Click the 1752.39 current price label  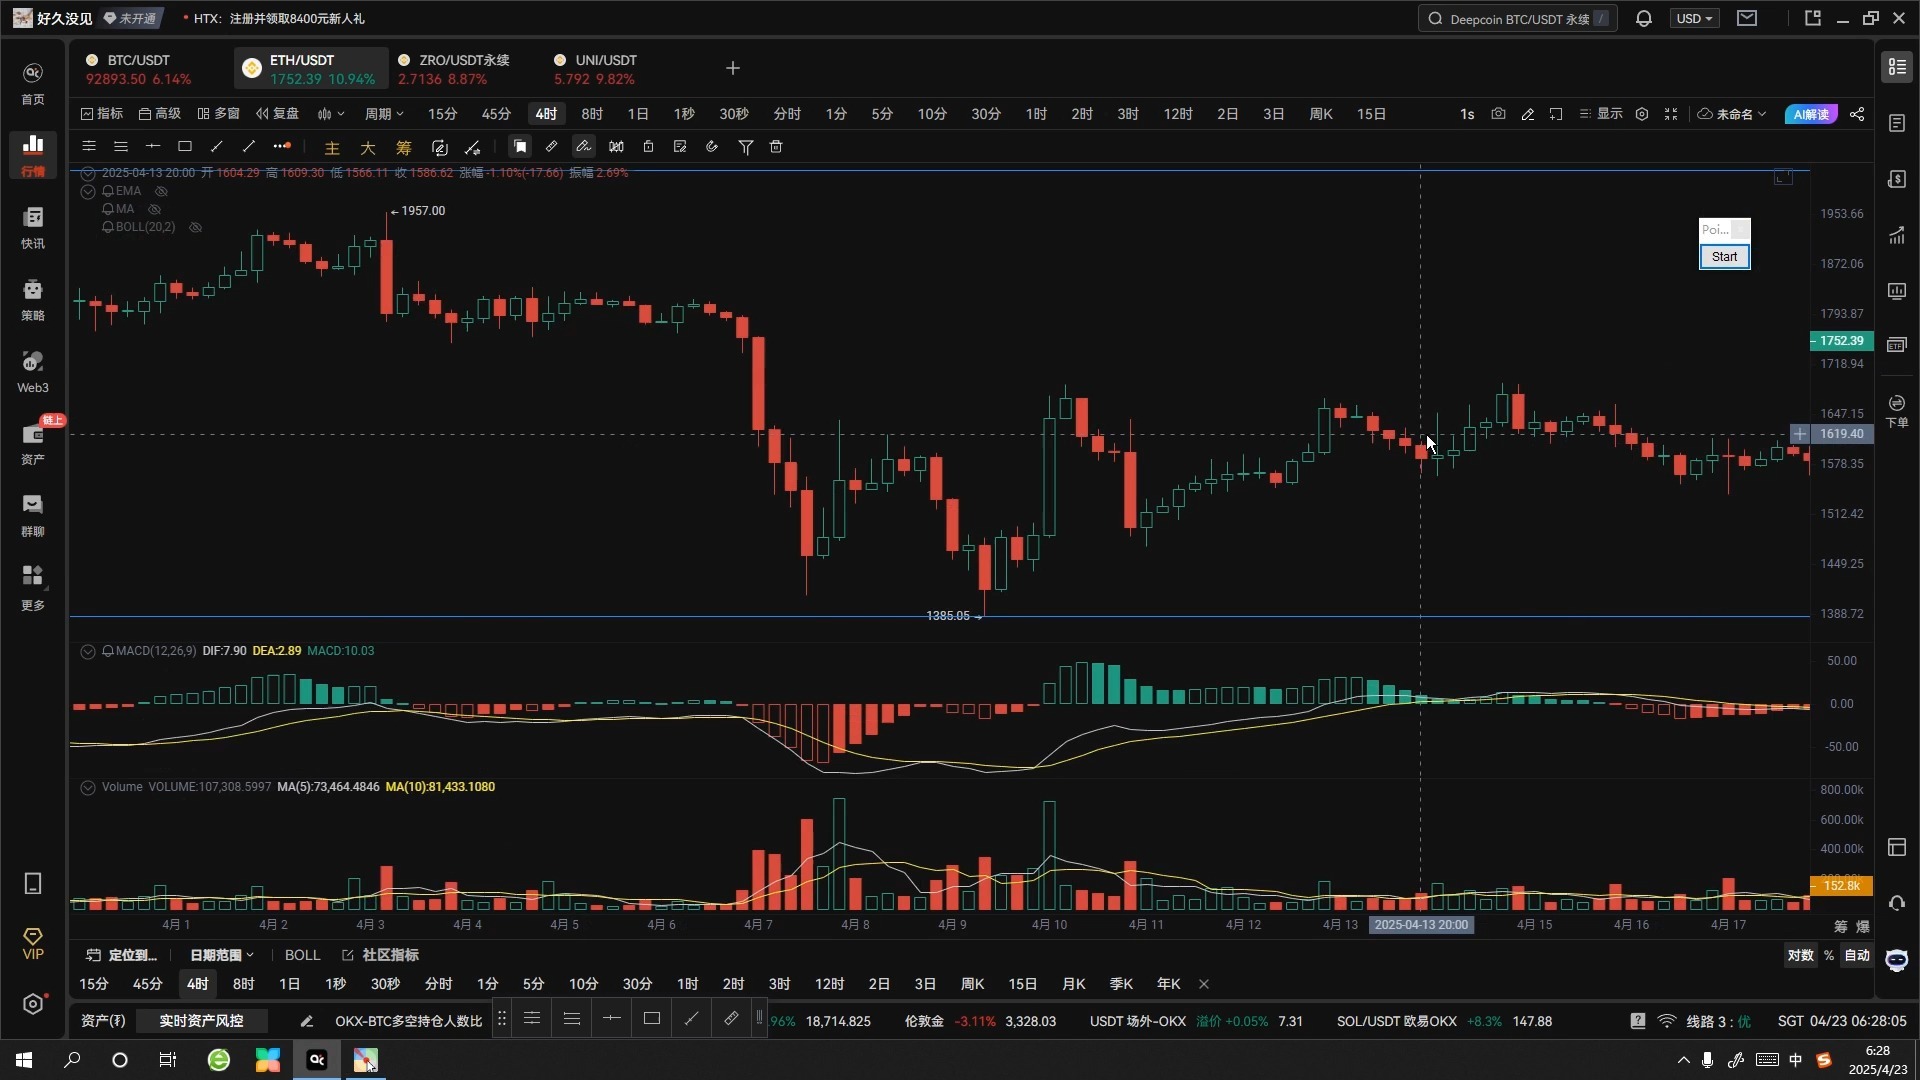(x=1841, y=341)
